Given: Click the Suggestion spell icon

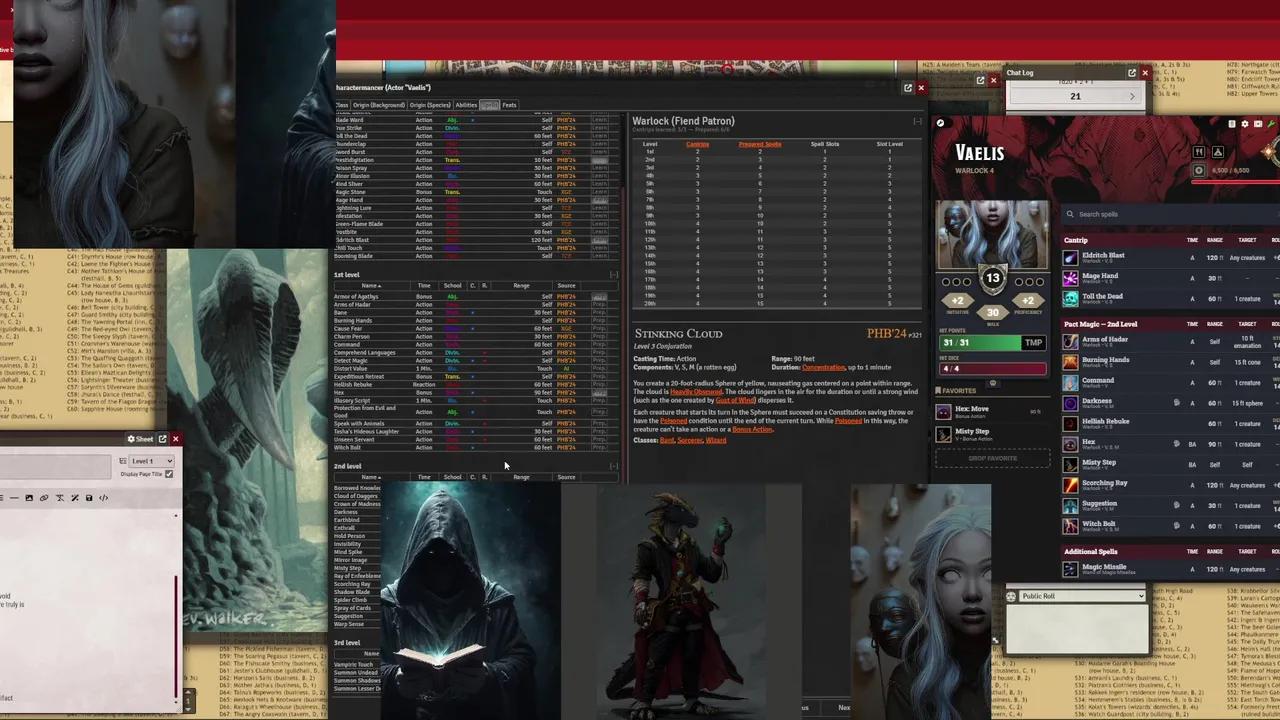Looking at the screenshot, I should point(1071,505).
